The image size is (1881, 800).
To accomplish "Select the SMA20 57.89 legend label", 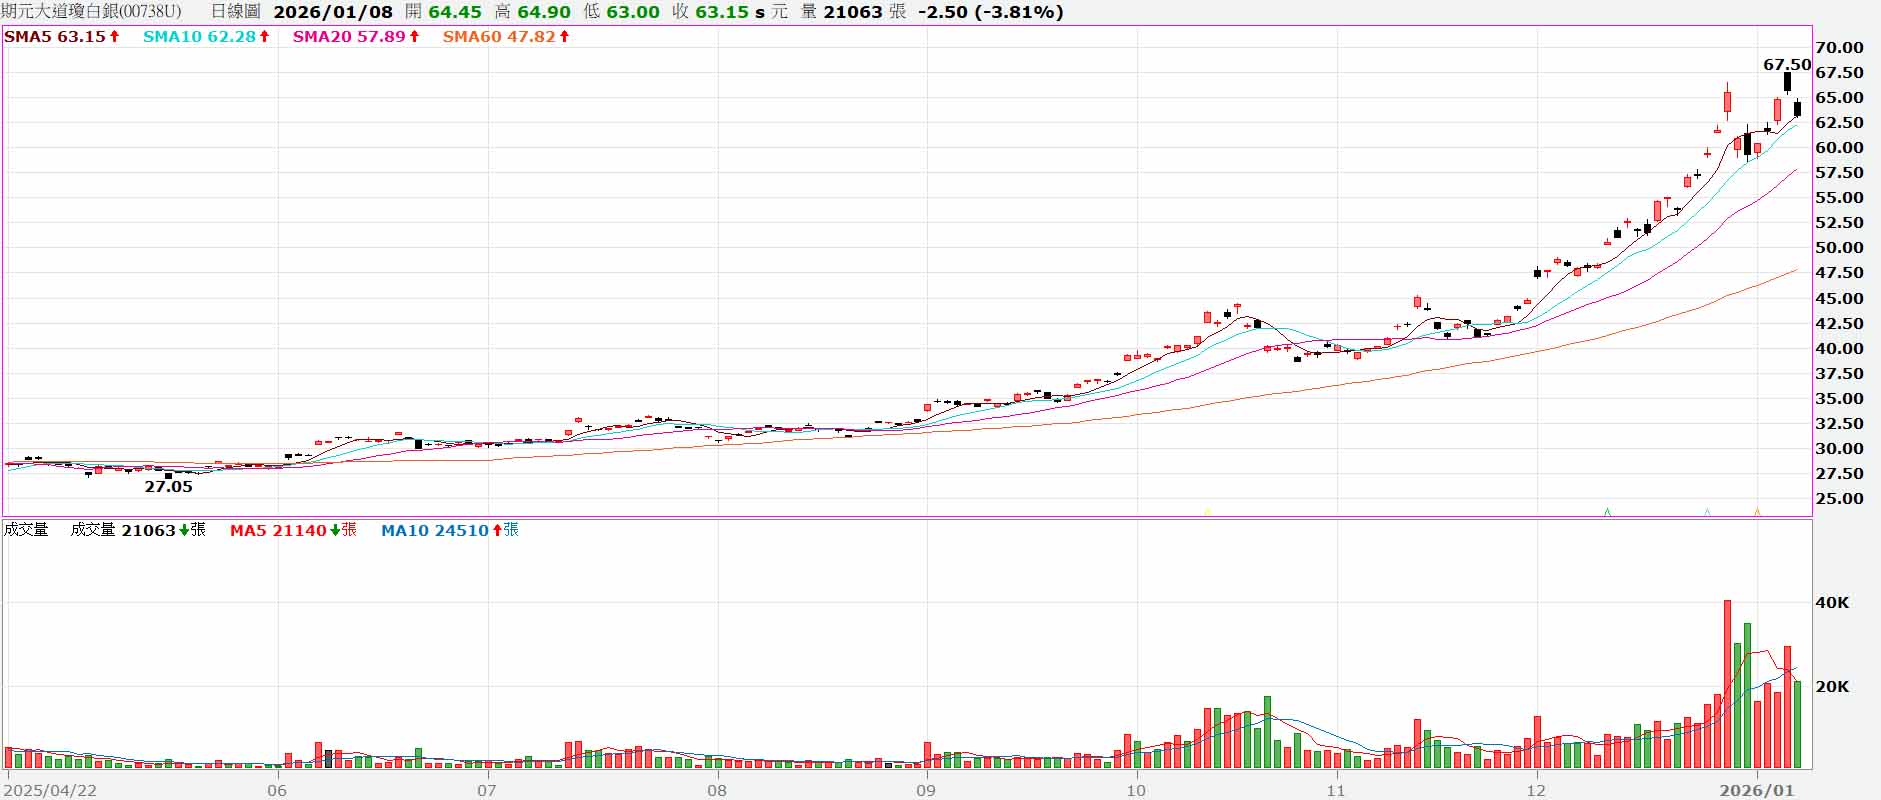I will tap(349, 37).
